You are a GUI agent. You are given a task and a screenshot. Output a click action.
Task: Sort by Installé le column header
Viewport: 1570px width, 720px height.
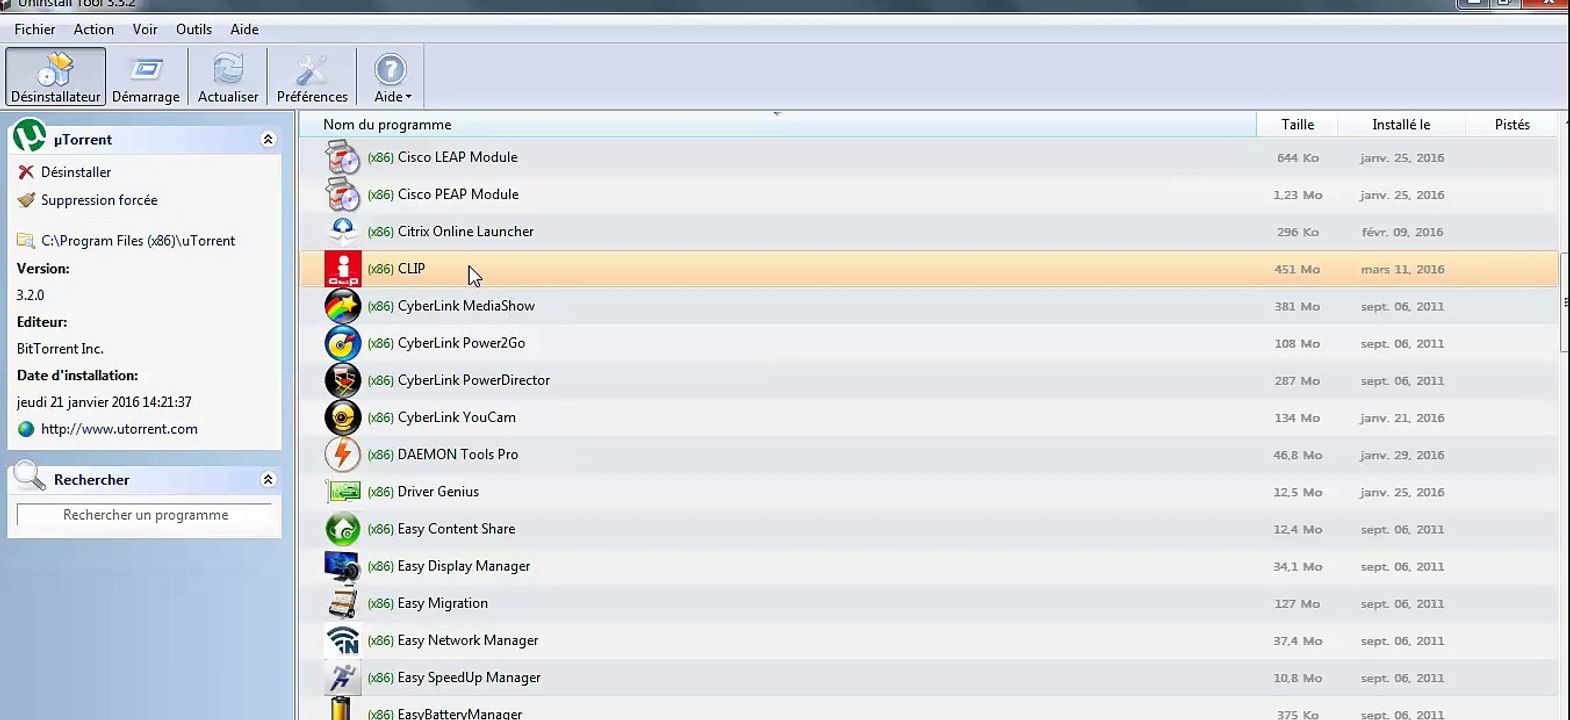(1401, 124)
